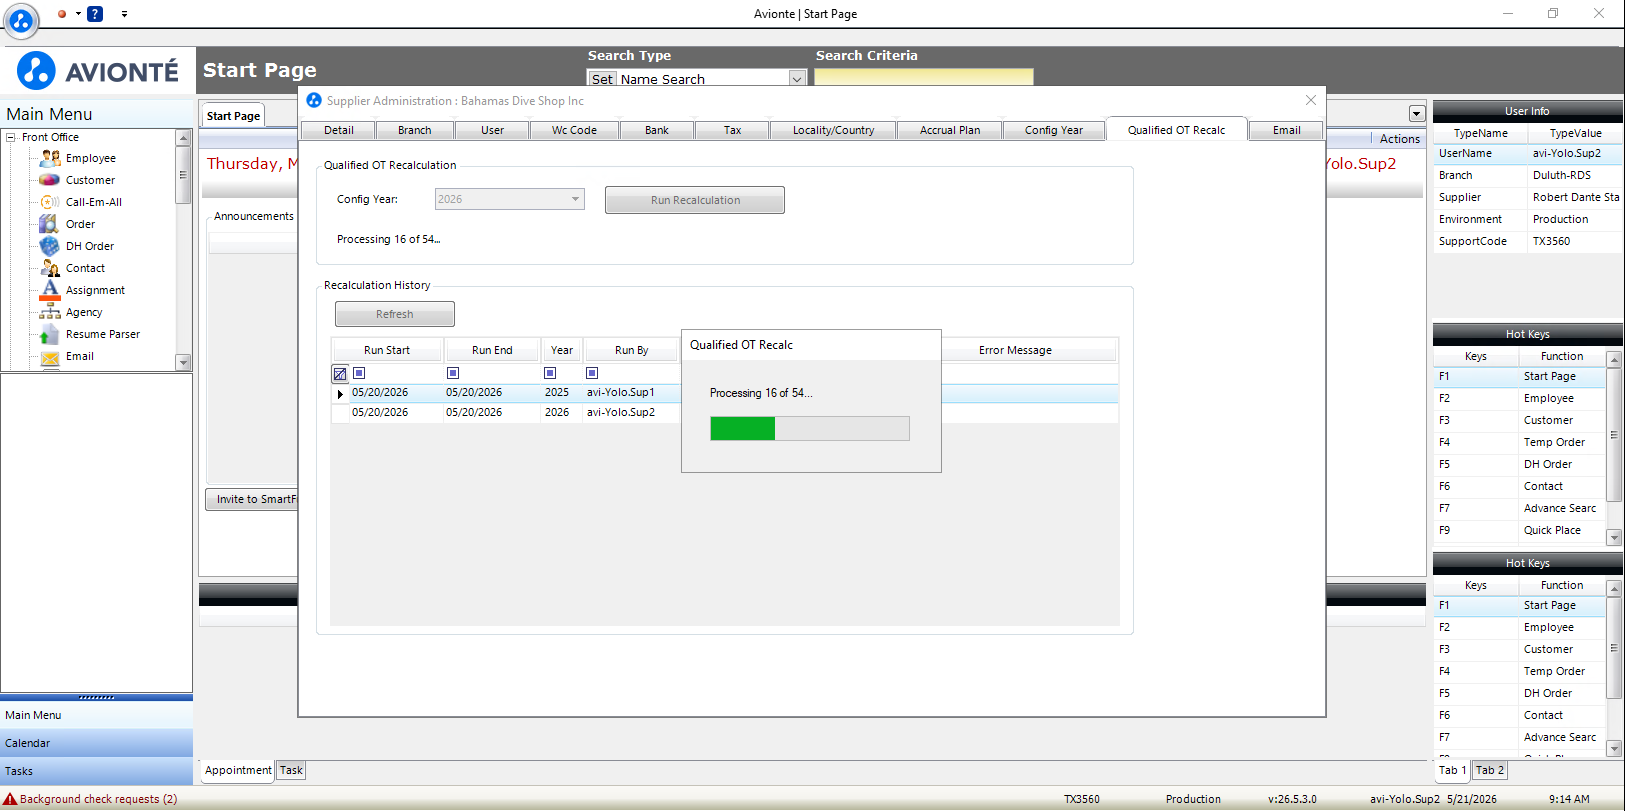Click the red record dot icon
This screenshot has width=1625, height=811.
point(62,14)
